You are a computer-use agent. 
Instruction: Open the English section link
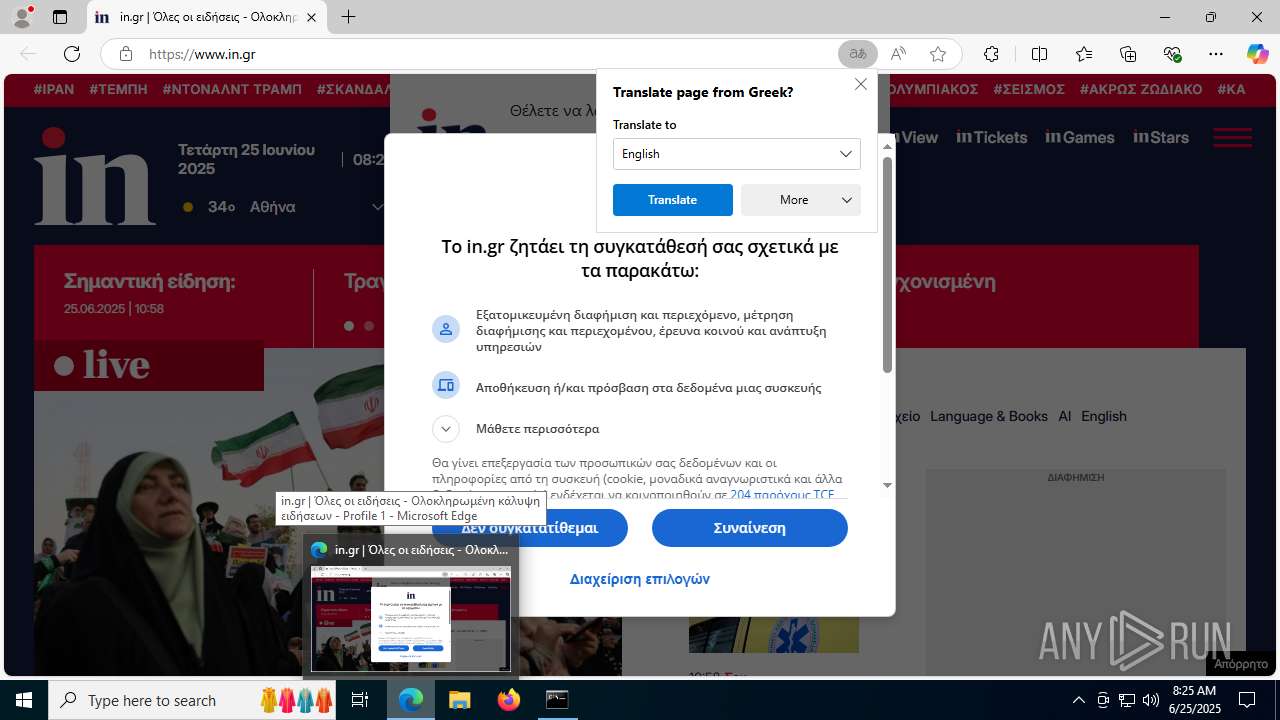(1104, 416)
